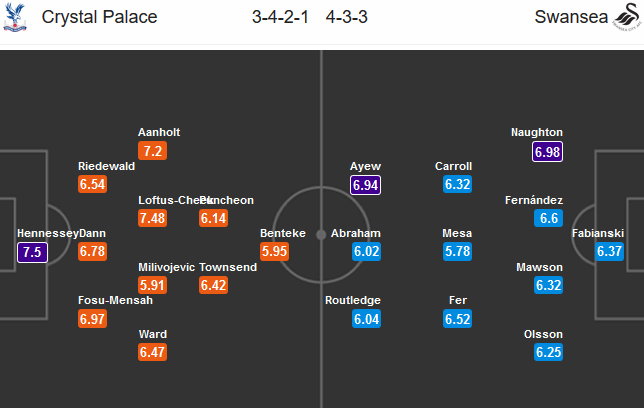Select Townsend's 6.42 rating badge
The width and height of the screenshot is (644, 408).
tap(214, 286)
